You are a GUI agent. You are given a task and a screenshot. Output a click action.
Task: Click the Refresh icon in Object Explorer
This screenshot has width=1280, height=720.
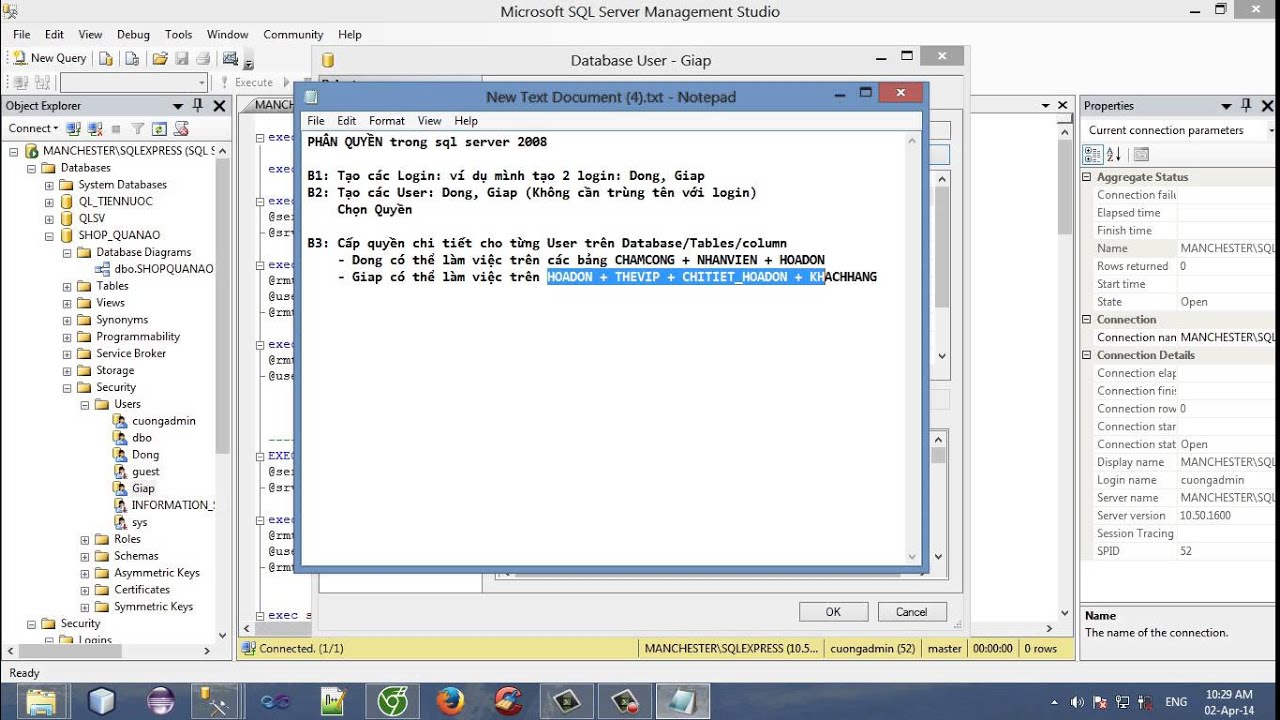click(159, 129)
